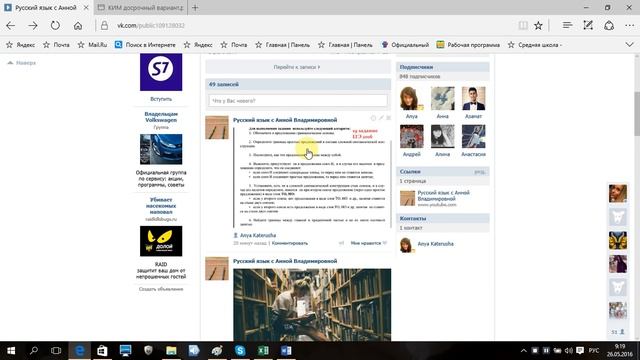Edit the first post with pencil icon
Viewport: 640px width, 360px height.
pos(381,118)
